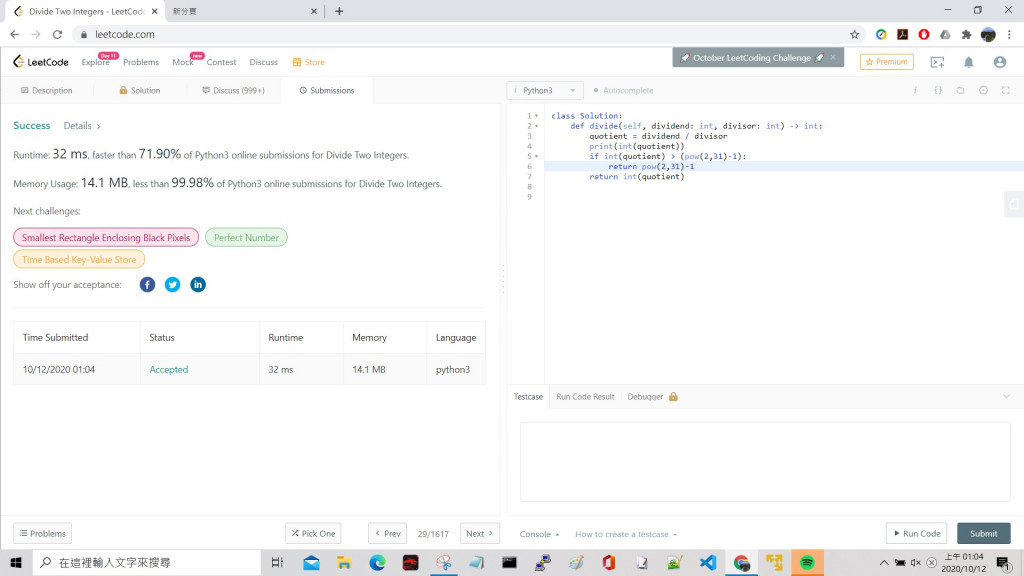
Task: Open Problems in navigation bar
Action: [141, 62]
